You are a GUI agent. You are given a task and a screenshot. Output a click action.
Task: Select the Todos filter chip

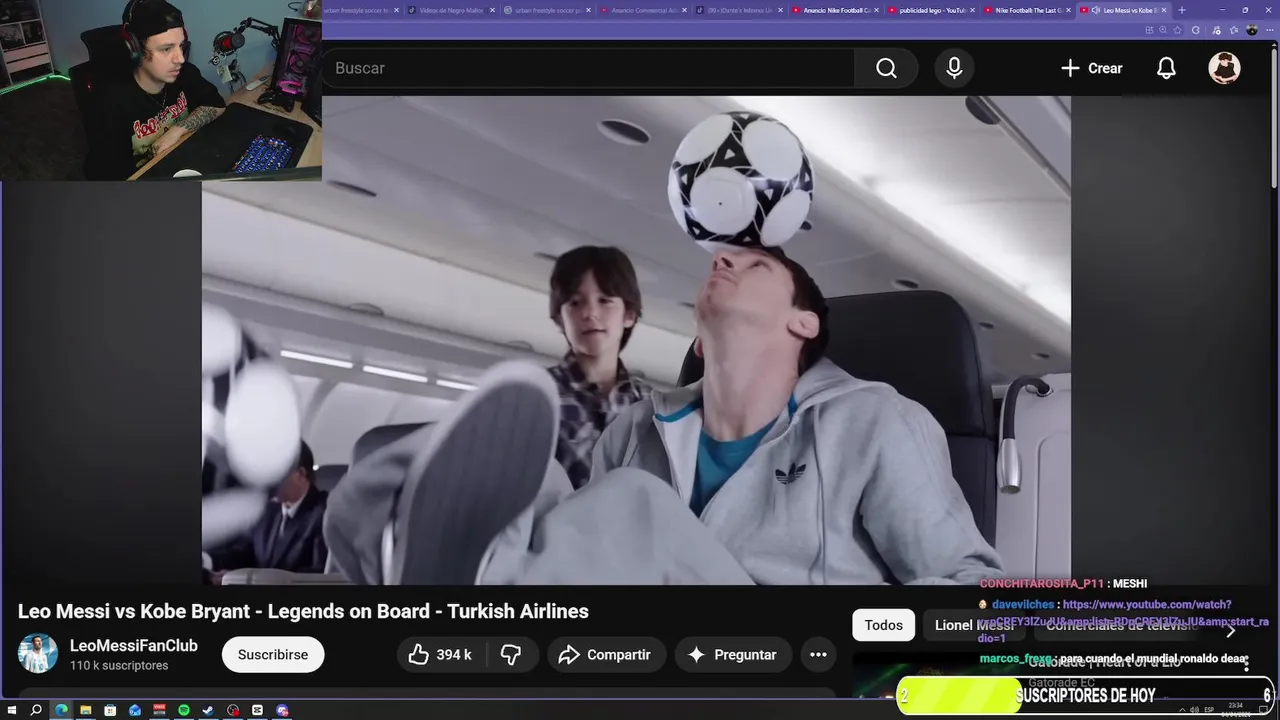[883, 625]
